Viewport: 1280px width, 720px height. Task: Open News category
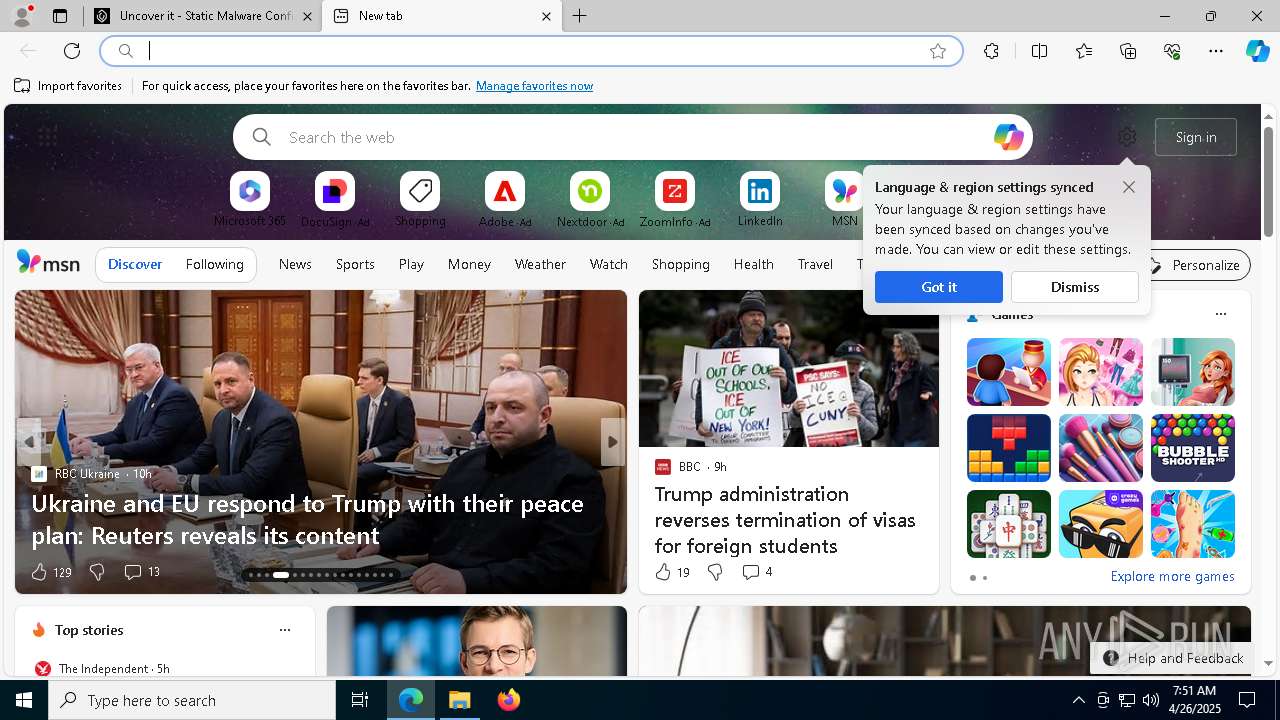click(x=295, y=264)
